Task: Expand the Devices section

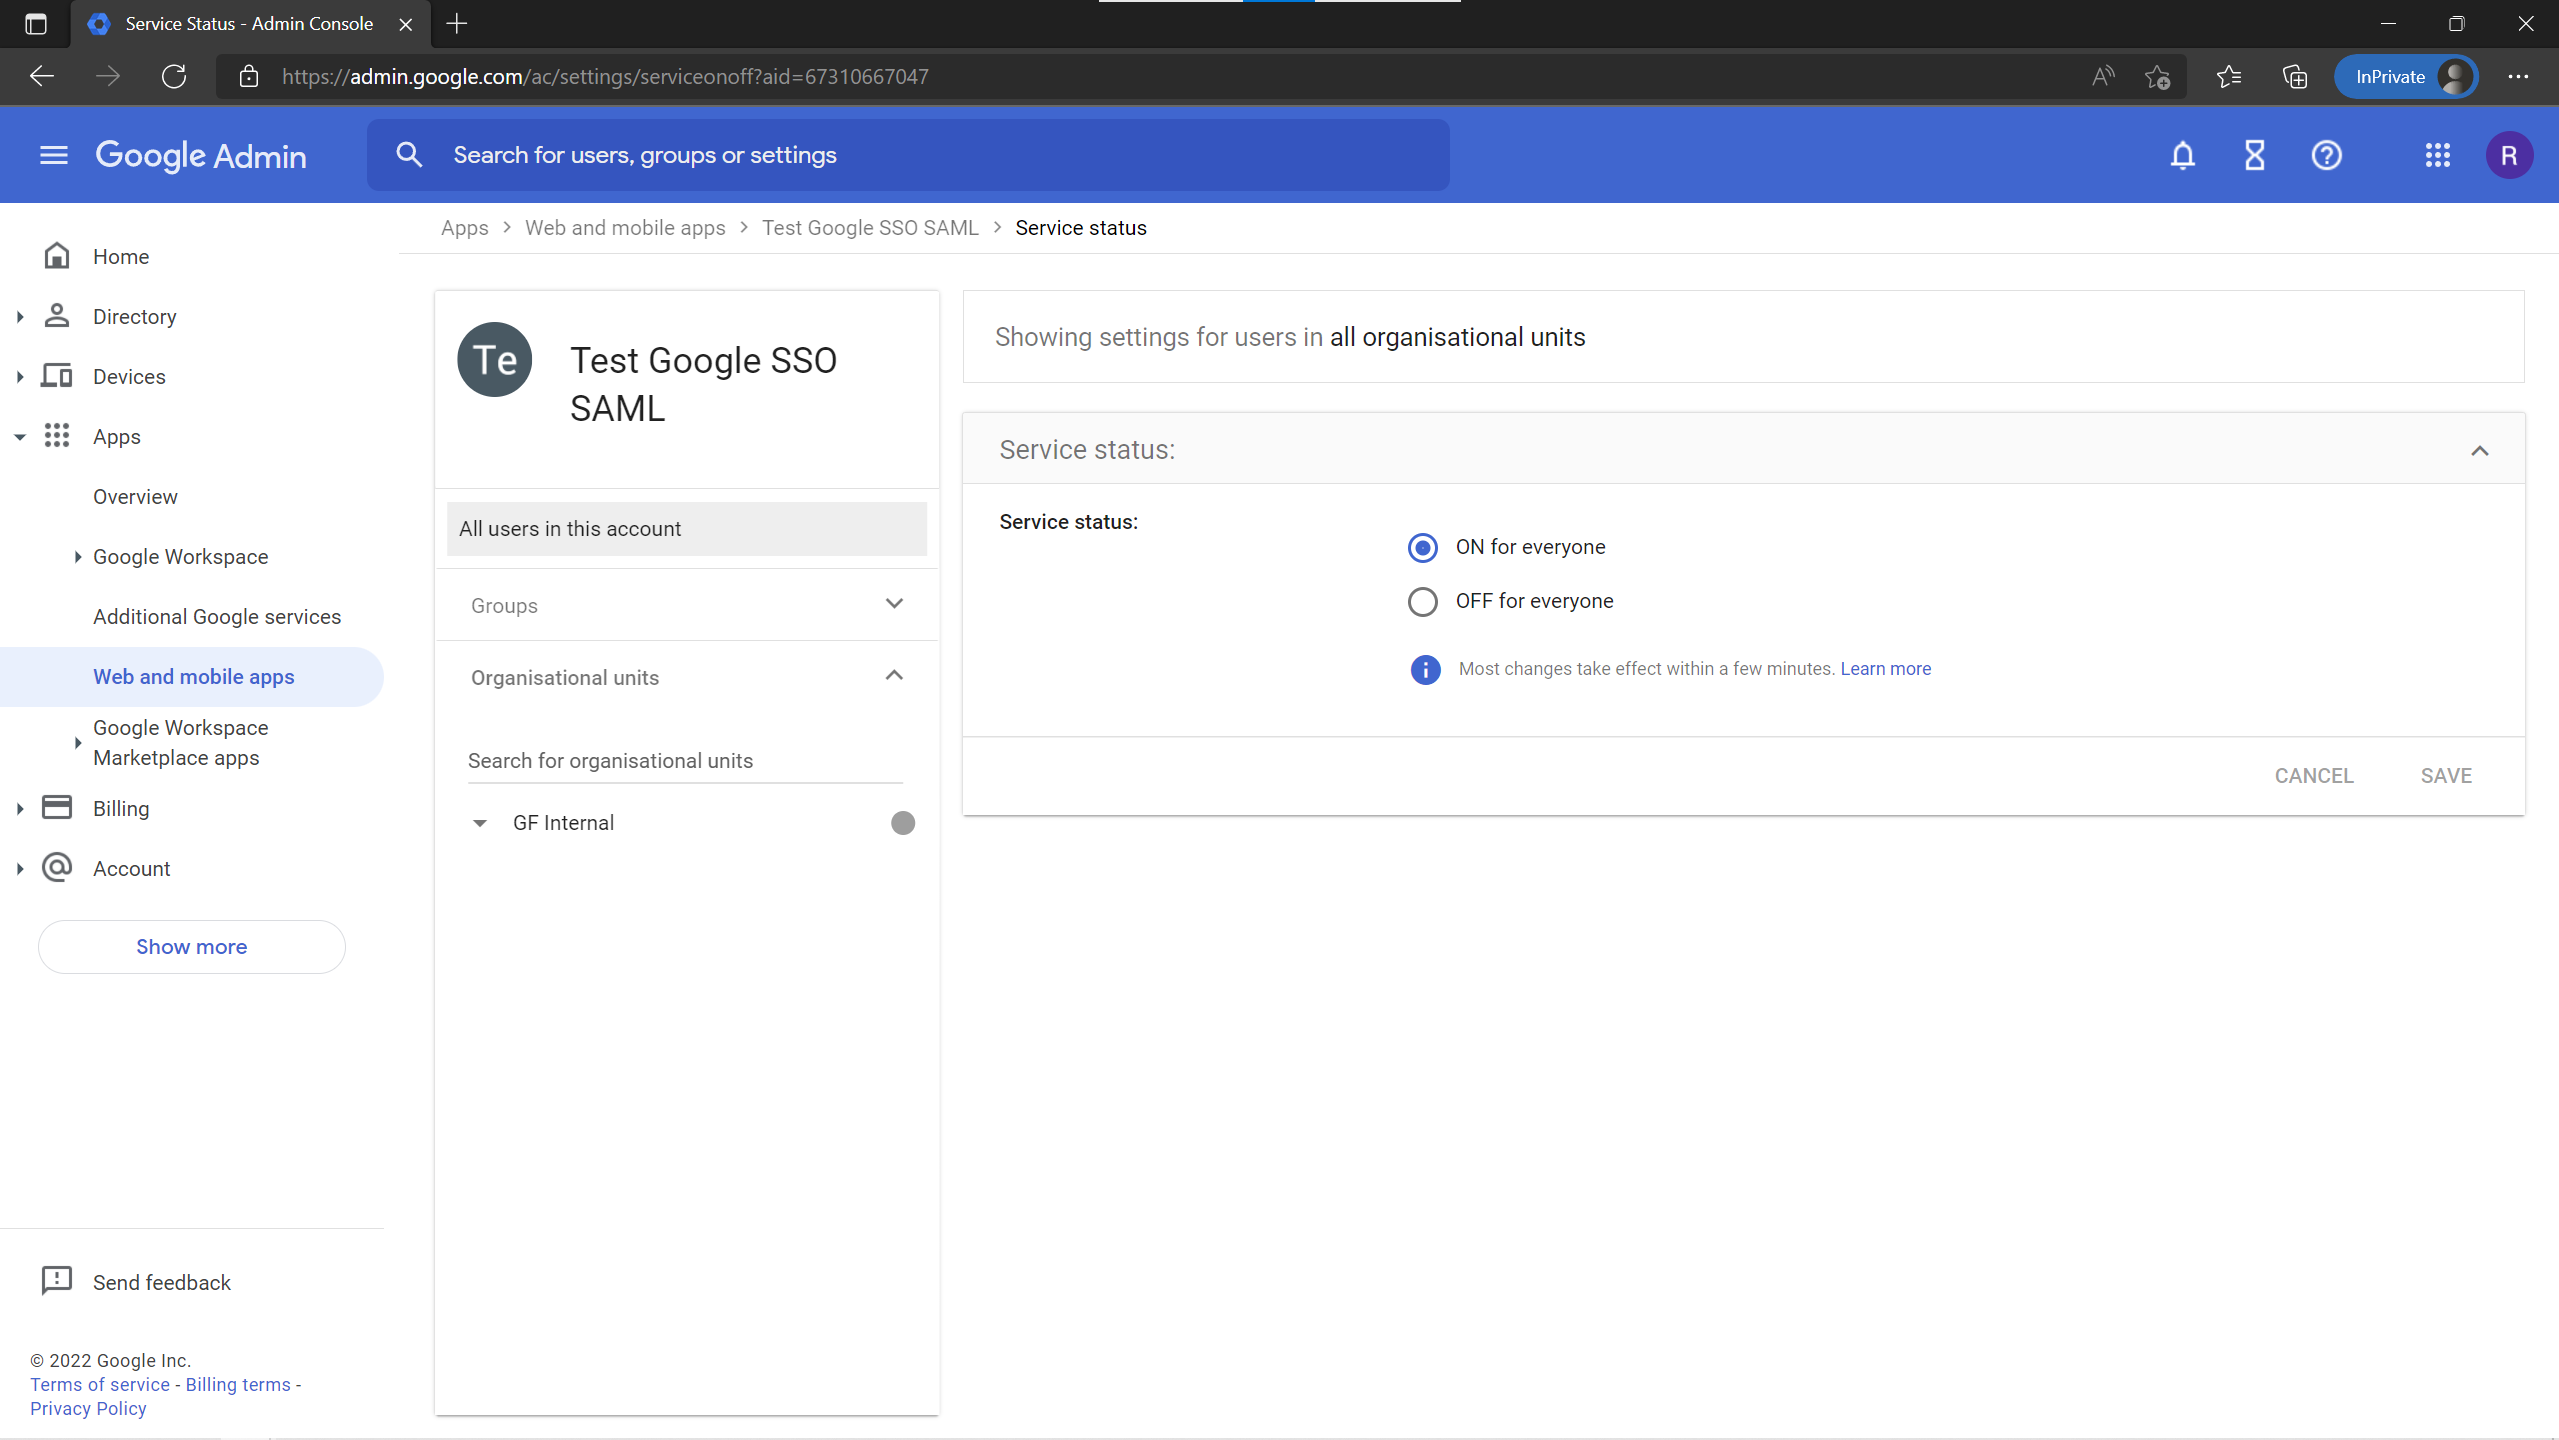Action: (20, 377)
